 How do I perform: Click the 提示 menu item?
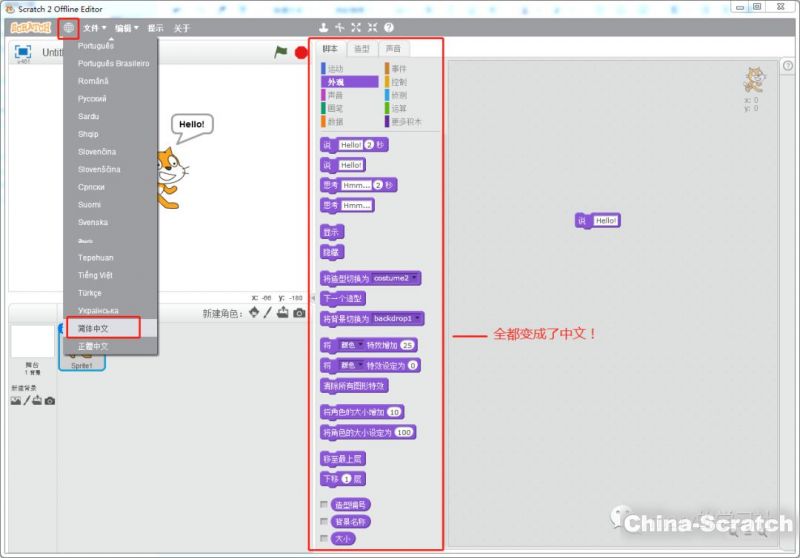click(x=156, y=28)
